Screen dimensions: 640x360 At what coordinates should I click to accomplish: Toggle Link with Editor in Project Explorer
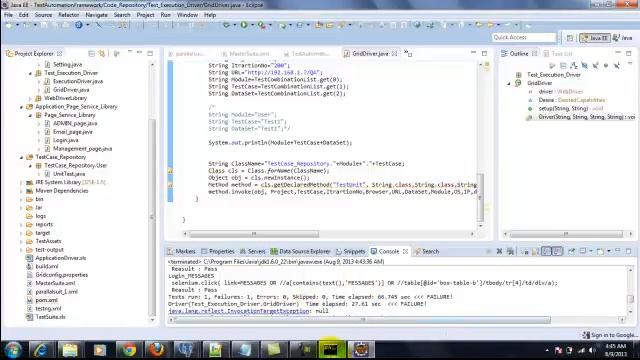tap(102, 53)
